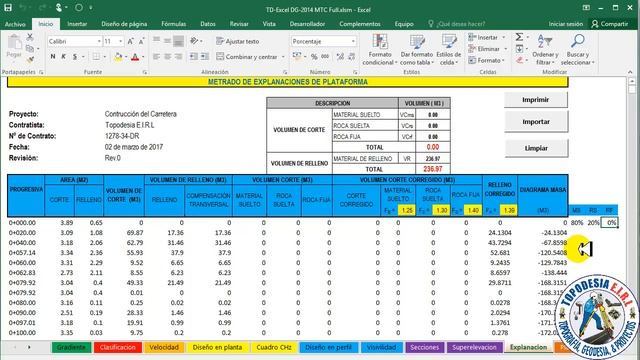Image resolution: width=640 pixels, height=360 pixels.
Task: Click the Insertar cells icon
Action: tap(472, 37)
